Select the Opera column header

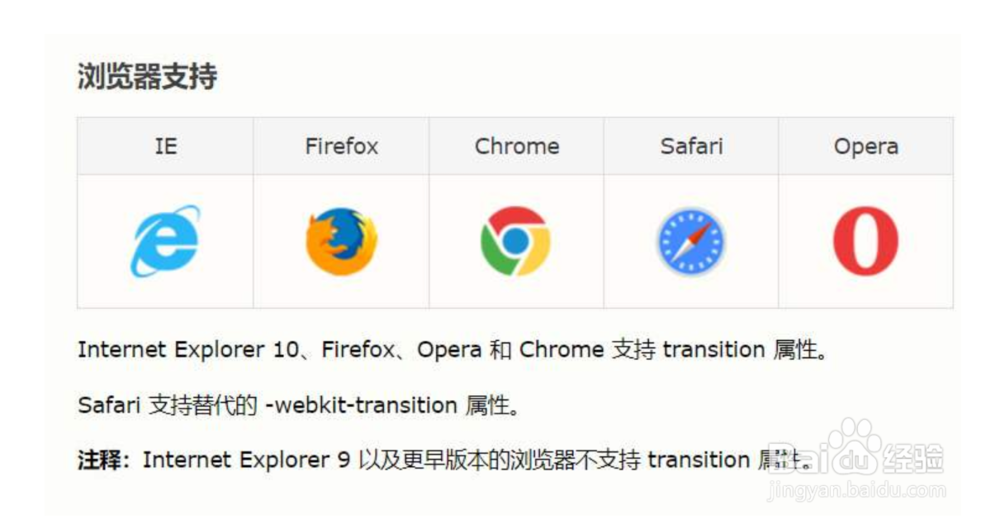pos(866,146)
